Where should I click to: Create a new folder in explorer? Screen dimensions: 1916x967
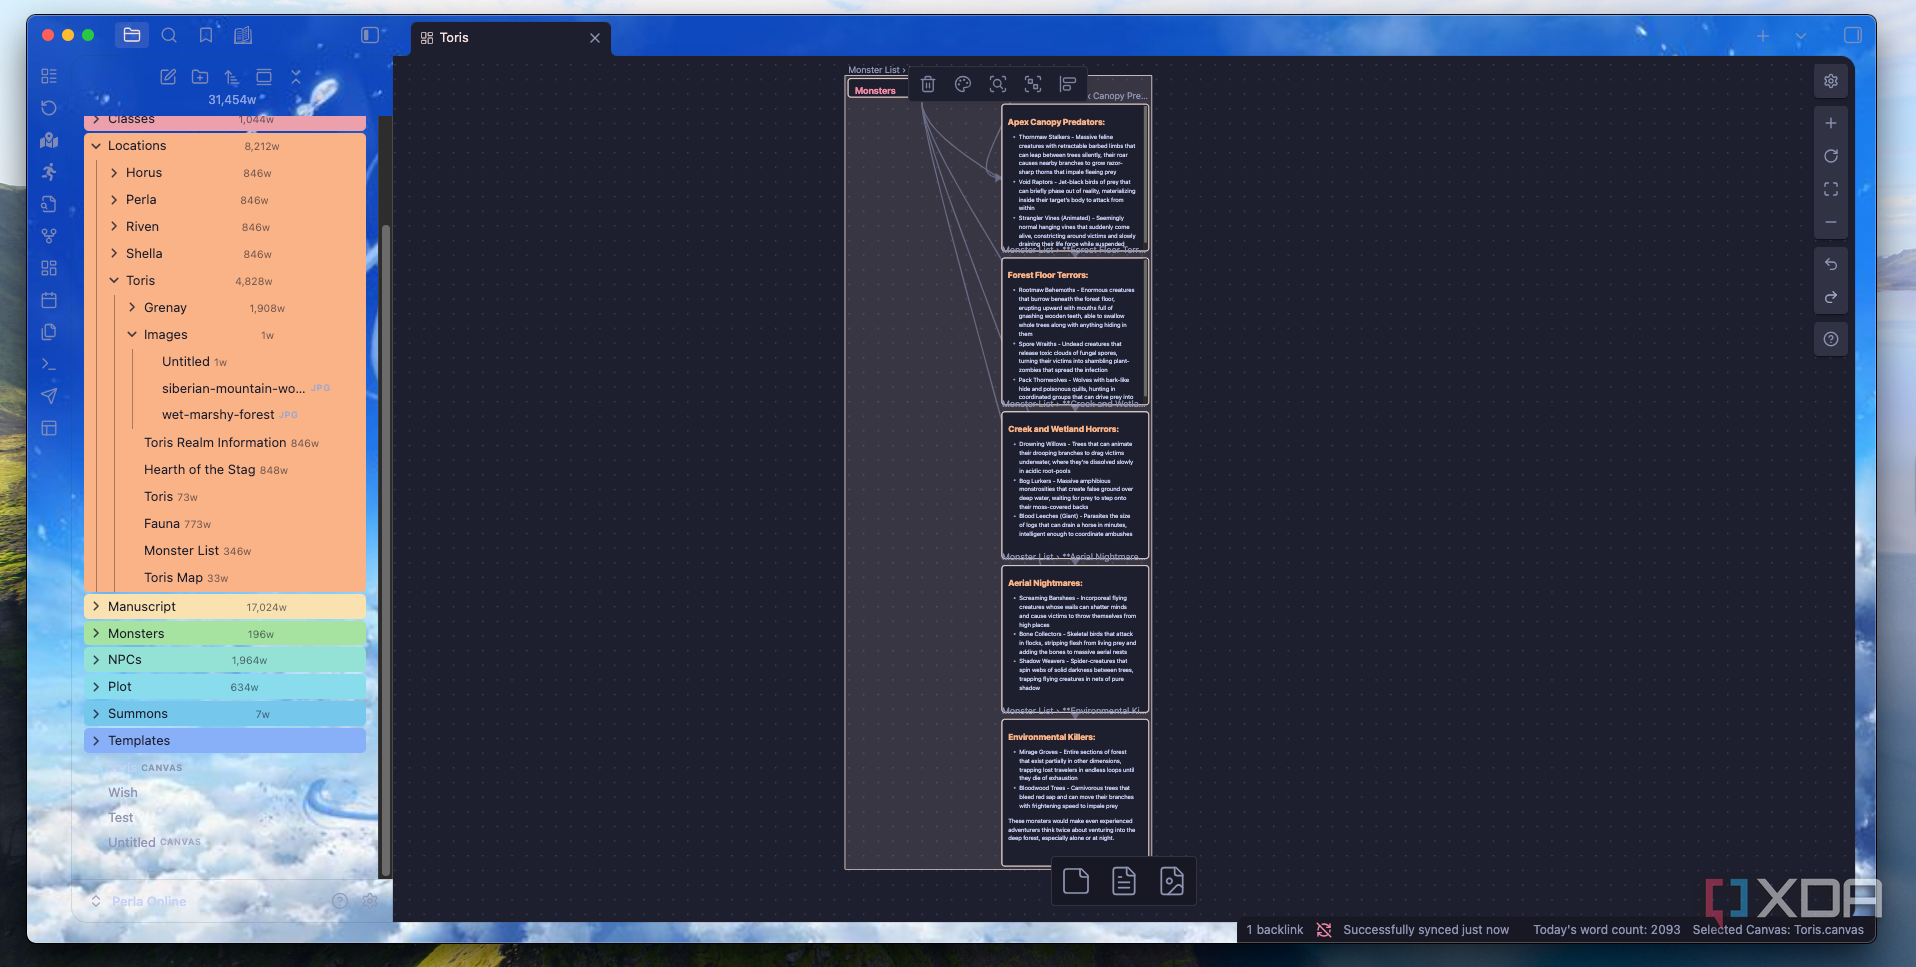[x=200, y=77]
